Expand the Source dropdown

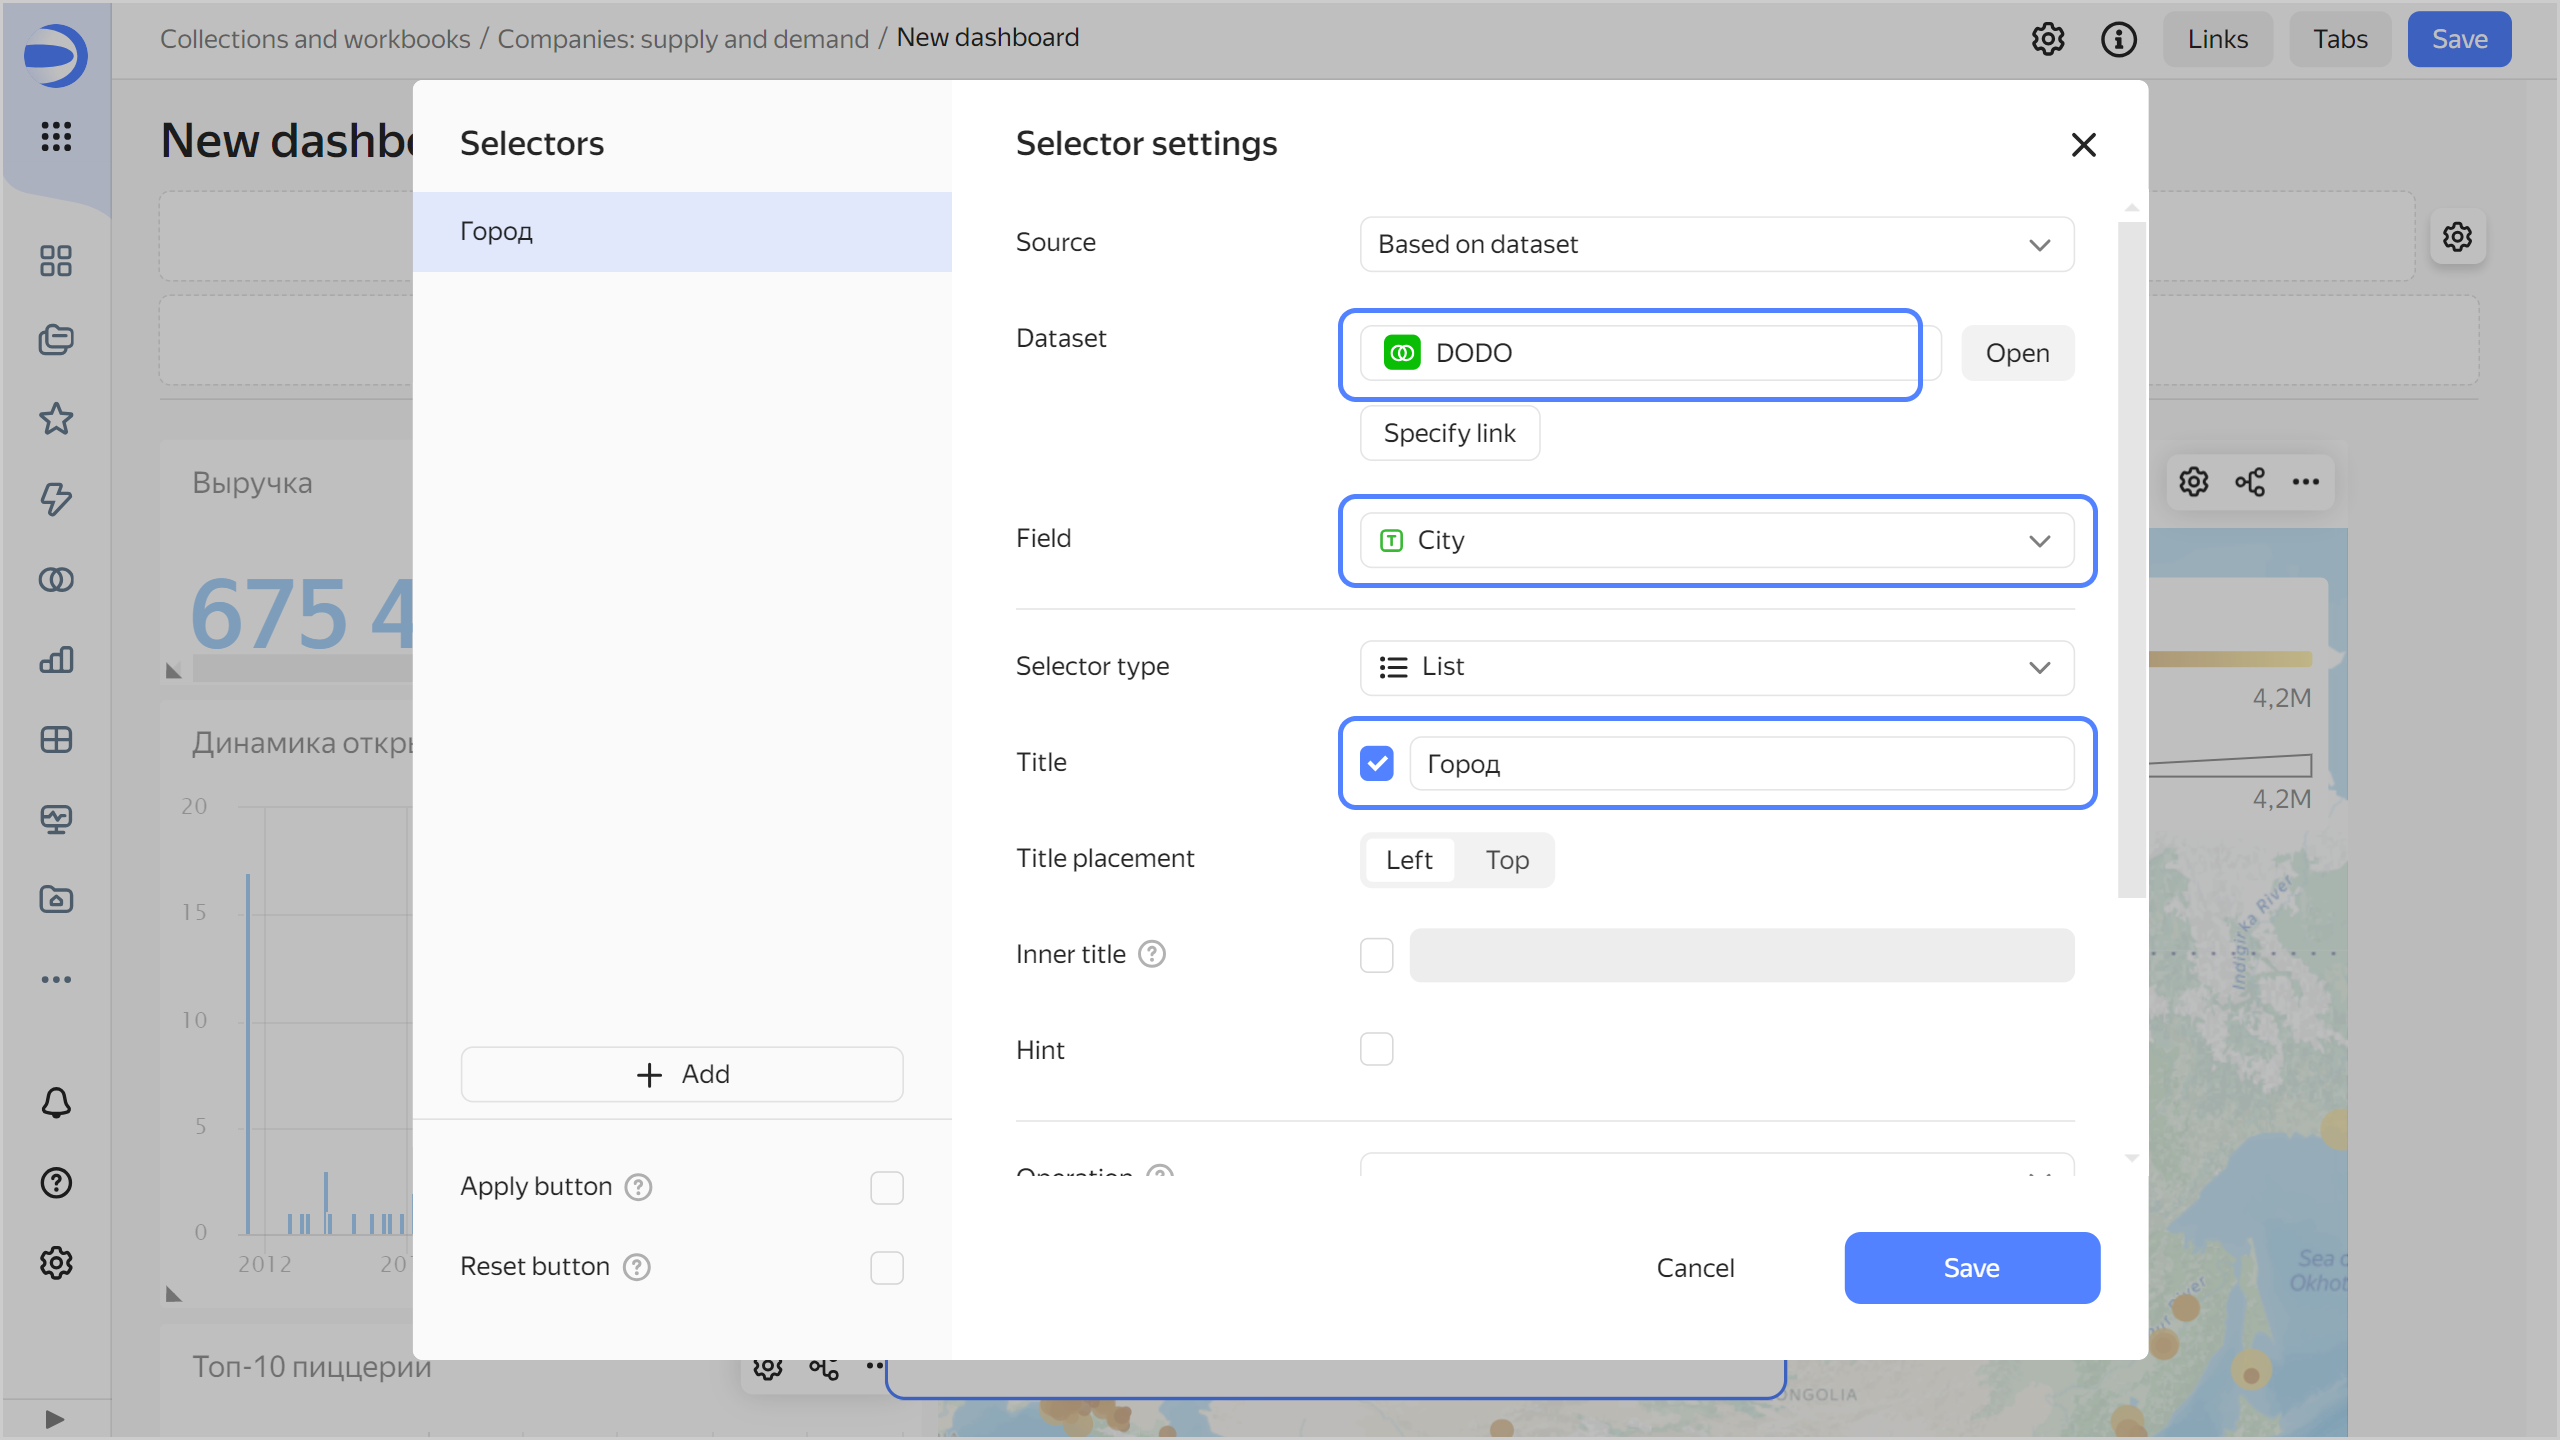pos(1716,244)
